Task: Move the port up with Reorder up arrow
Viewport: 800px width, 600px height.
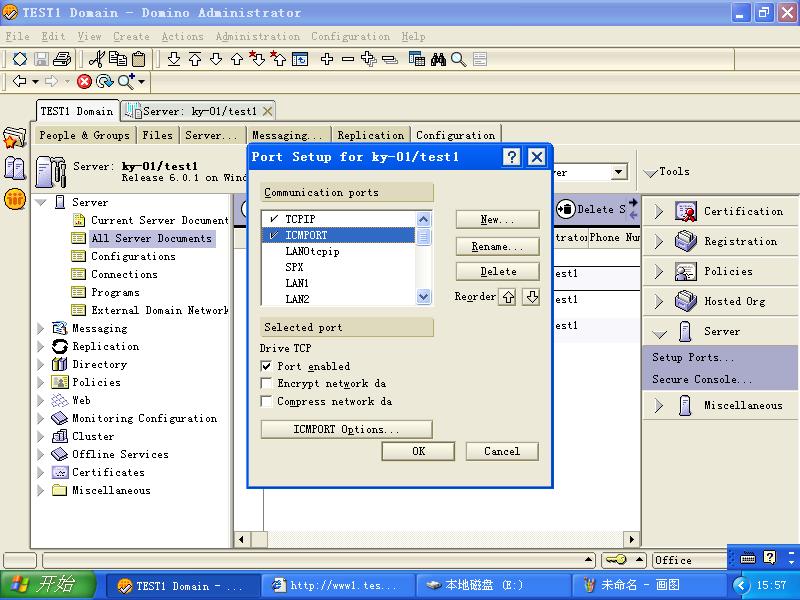Action: pos(508,297)
